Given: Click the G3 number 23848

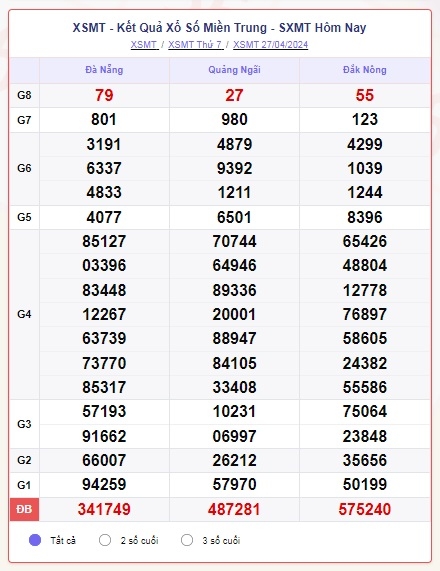Looking at the screenshot, I should tap(365, 436).
